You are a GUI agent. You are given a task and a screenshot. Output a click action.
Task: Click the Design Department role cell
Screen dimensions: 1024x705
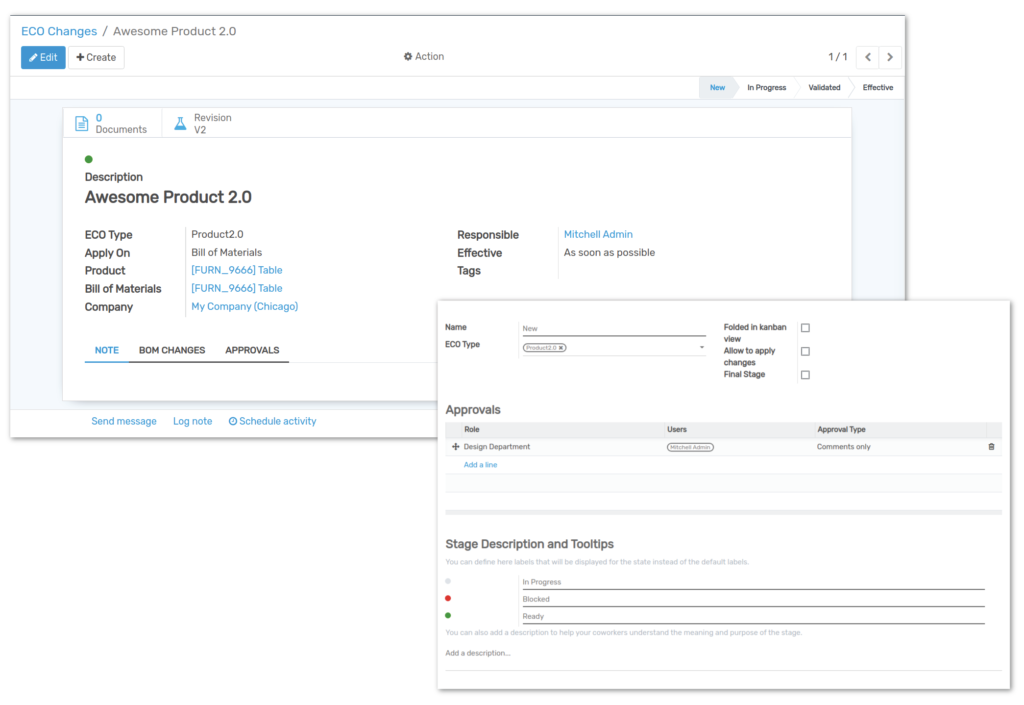pos(497,447)
